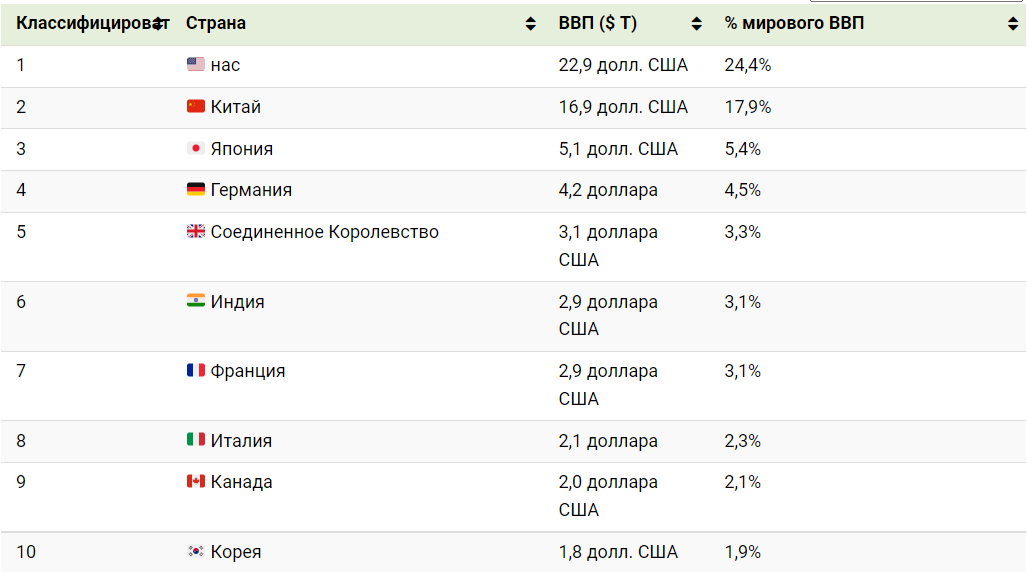Sort by ВВП ($ T) column arrow

point(696,24)
